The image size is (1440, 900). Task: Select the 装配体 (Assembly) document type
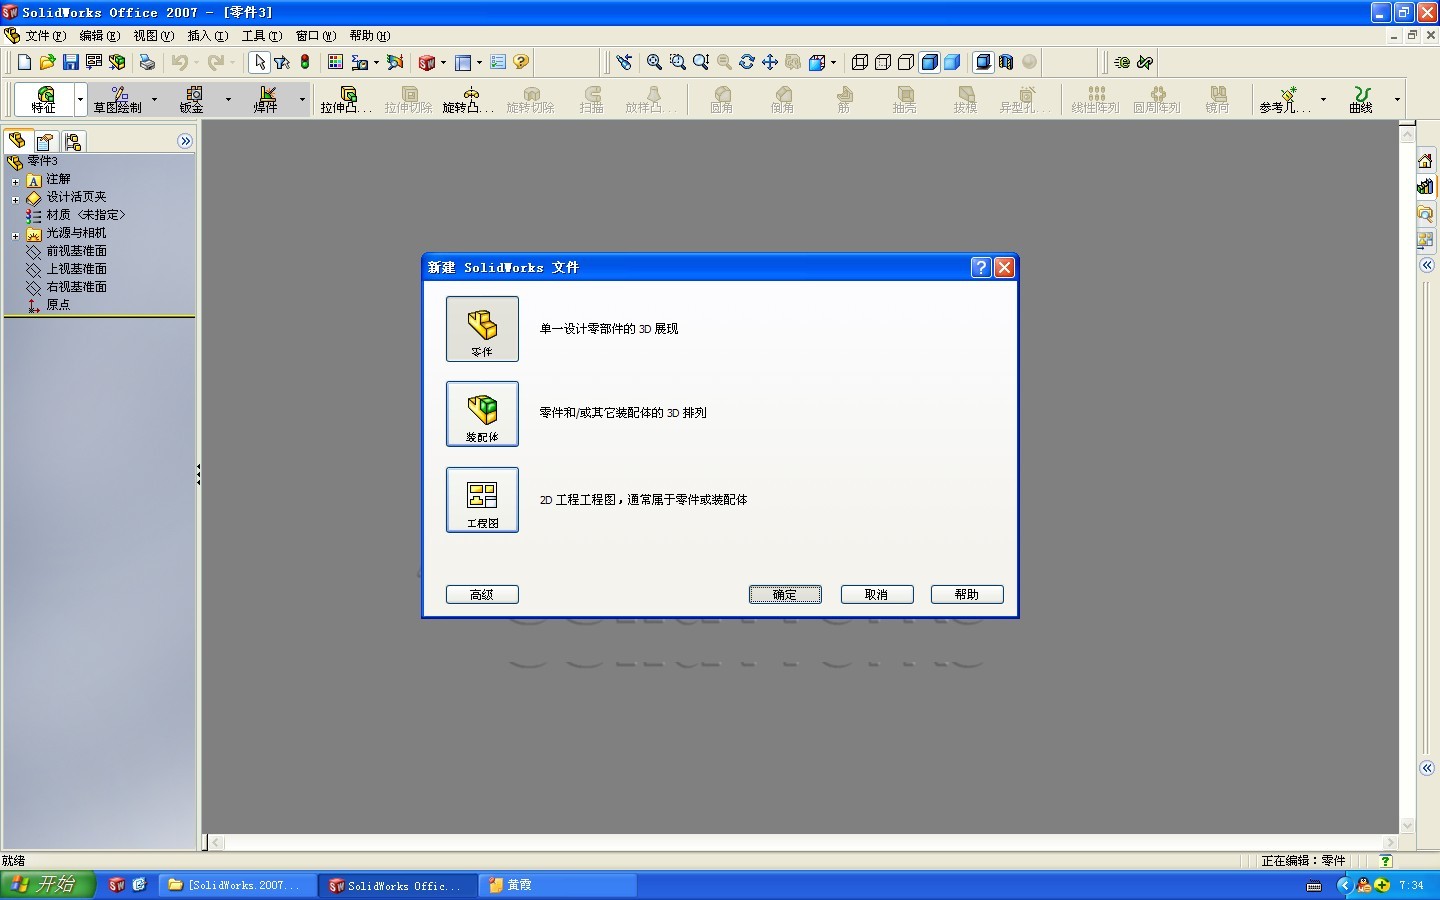(x=482, y=414)
